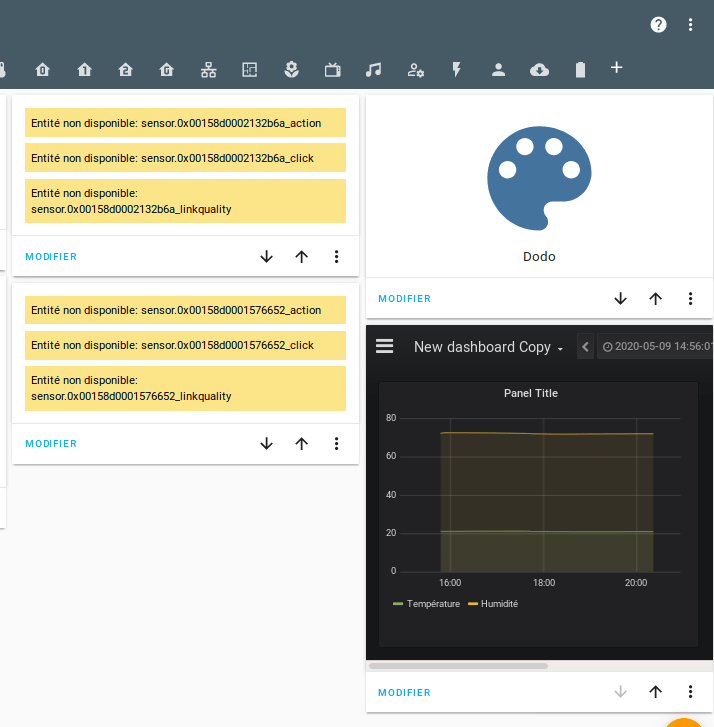This screenshot has width=714, height=727.
Task: Add a new view with plus icon
Action: 616,68
